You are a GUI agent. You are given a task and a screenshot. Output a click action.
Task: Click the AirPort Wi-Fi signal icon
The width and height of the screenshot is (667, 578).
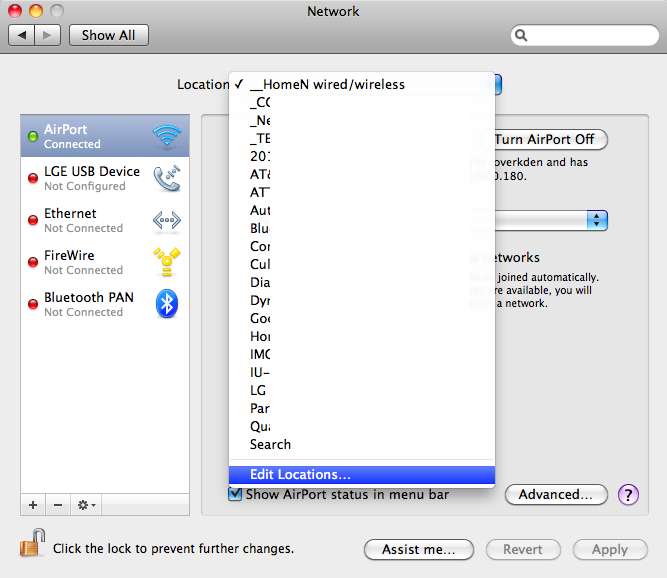coord(167,136)
